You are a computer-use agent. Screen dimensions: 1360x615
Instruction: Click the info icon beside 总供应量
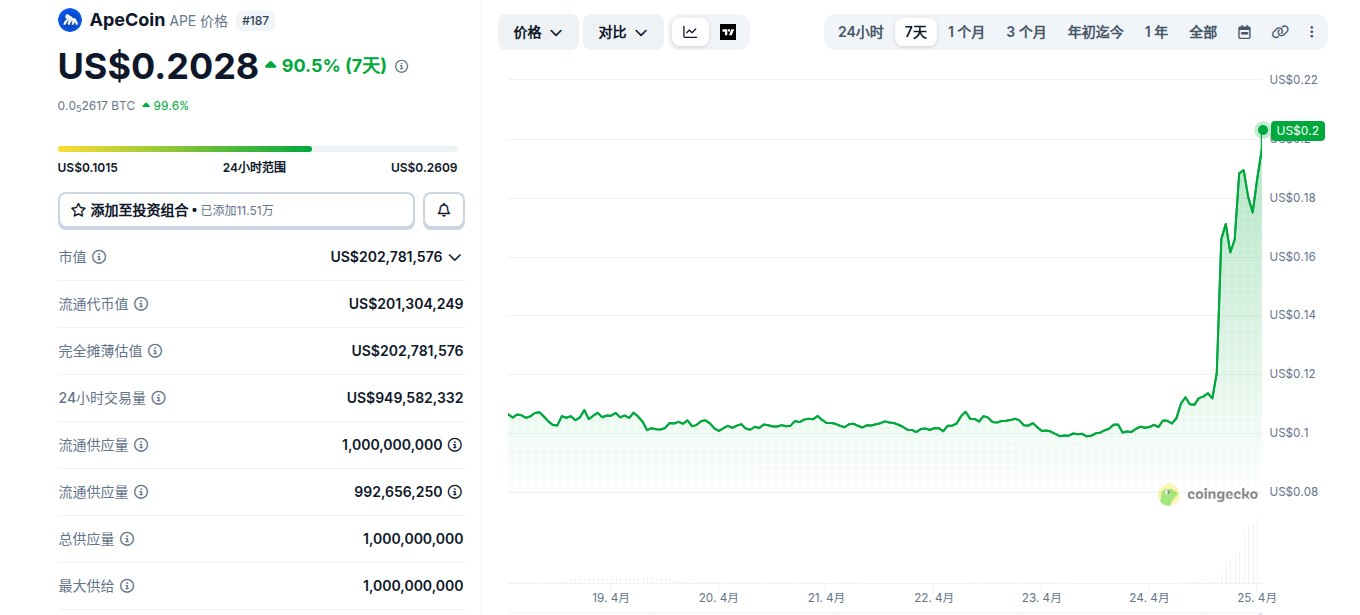point(127,539)
